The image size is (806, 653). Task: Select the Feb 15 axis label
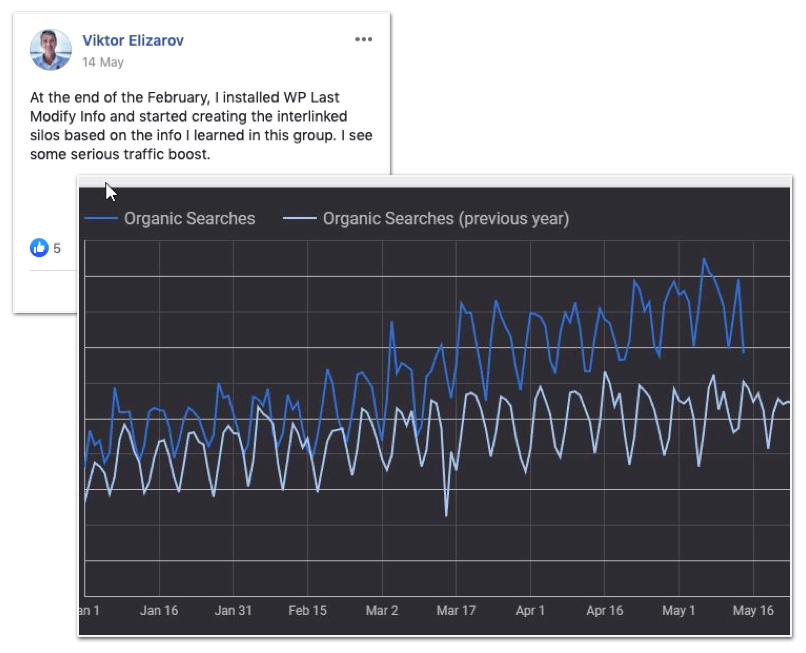(308, 610)
